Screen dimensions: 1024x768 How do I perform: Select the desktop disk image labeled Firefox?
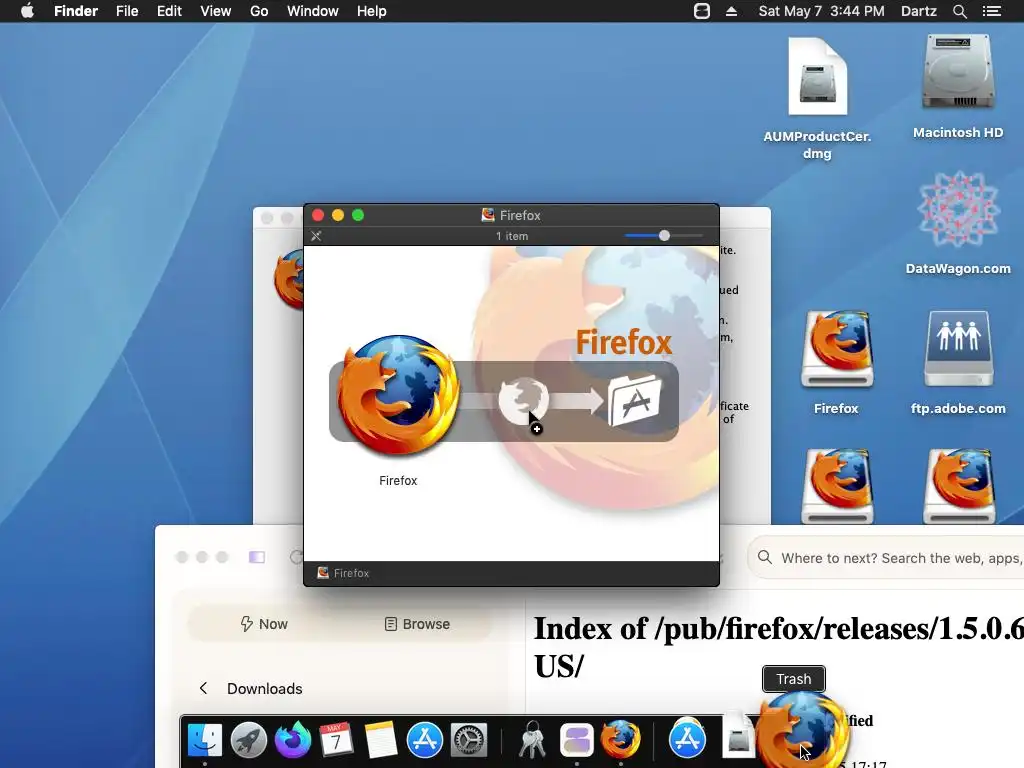837,349
